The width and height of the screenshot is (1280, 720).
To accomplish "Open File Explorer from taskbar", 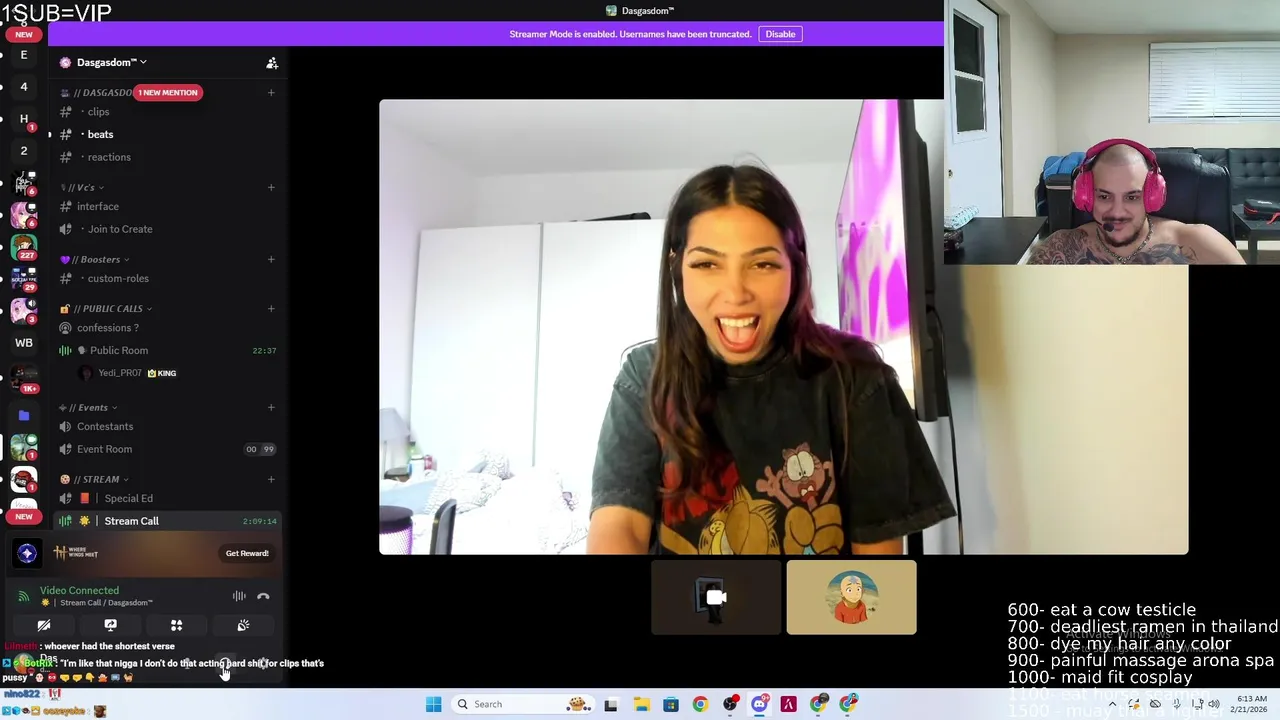I will (641, 704).
